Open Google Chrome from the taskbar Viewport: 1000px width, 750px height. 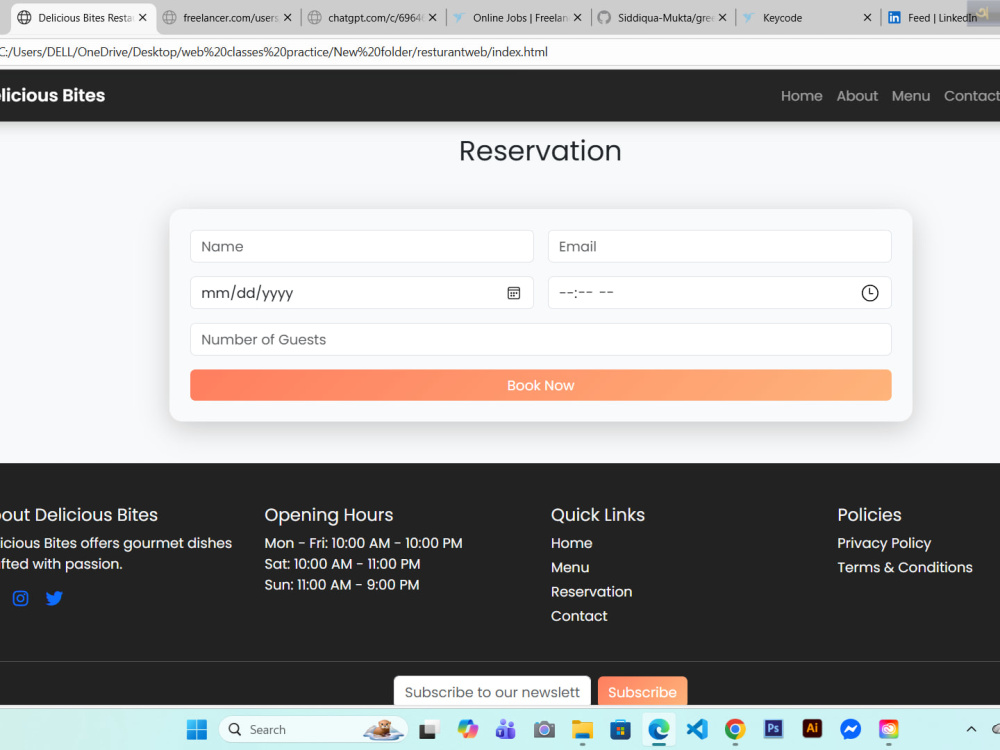[x=735, y=729]
